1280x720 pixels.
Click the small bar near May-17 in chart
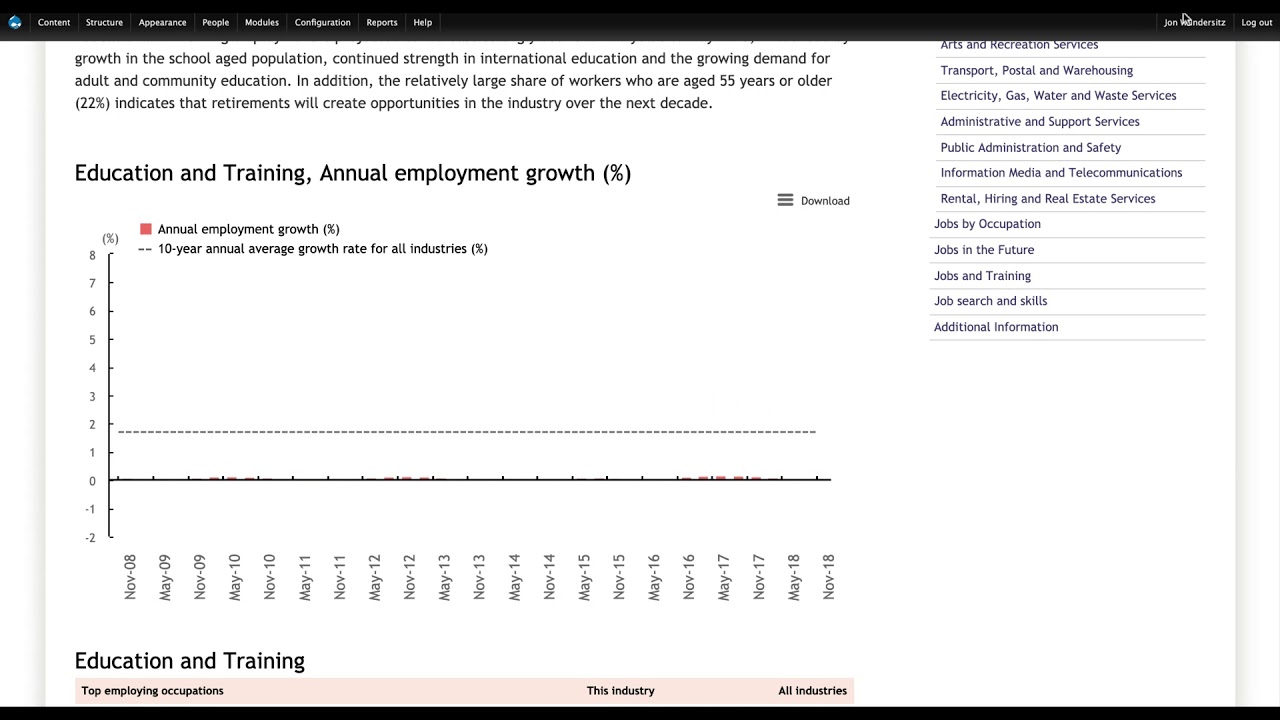(x=721, y=478)
